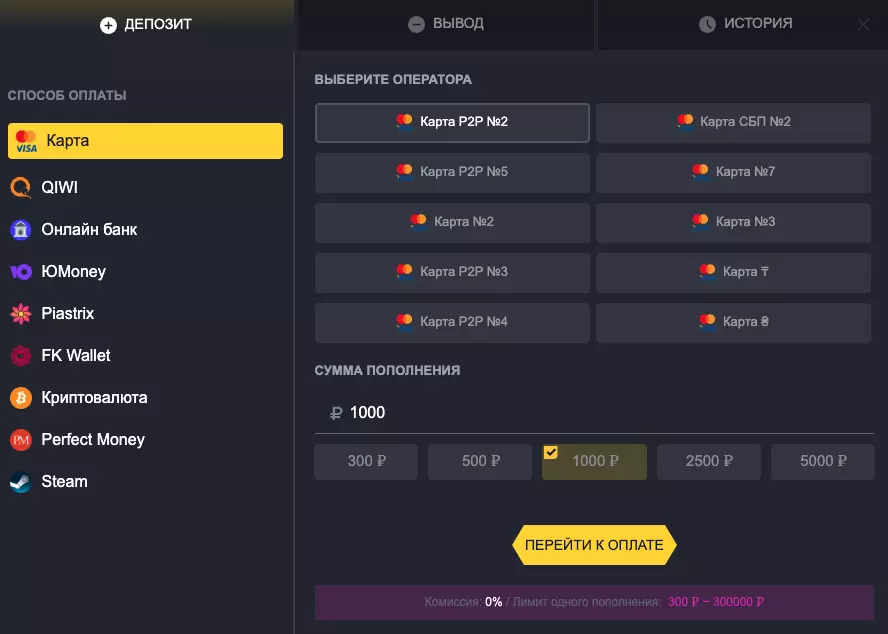The image size is (888, 634).
Task: Click the Bitcoin icon for Криптовалюта
Action: (x=21, y=397)
